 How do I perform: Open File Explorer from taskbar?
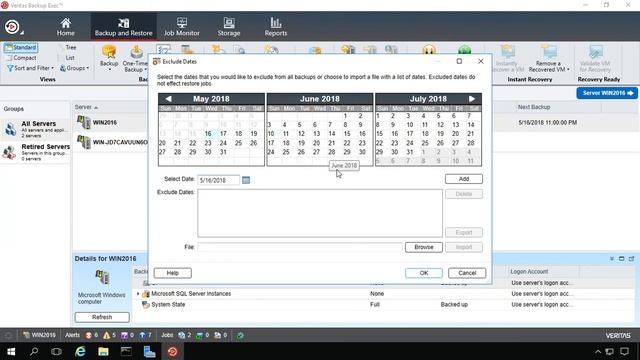(103, 351)
